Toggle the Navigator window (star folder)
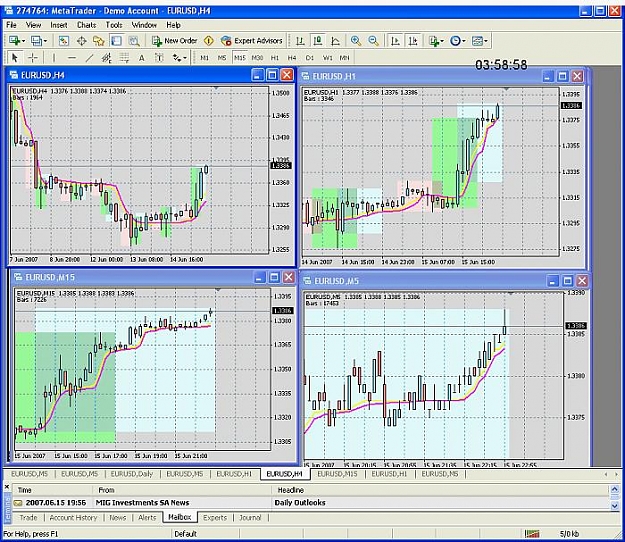 click(x=98, y=41)
